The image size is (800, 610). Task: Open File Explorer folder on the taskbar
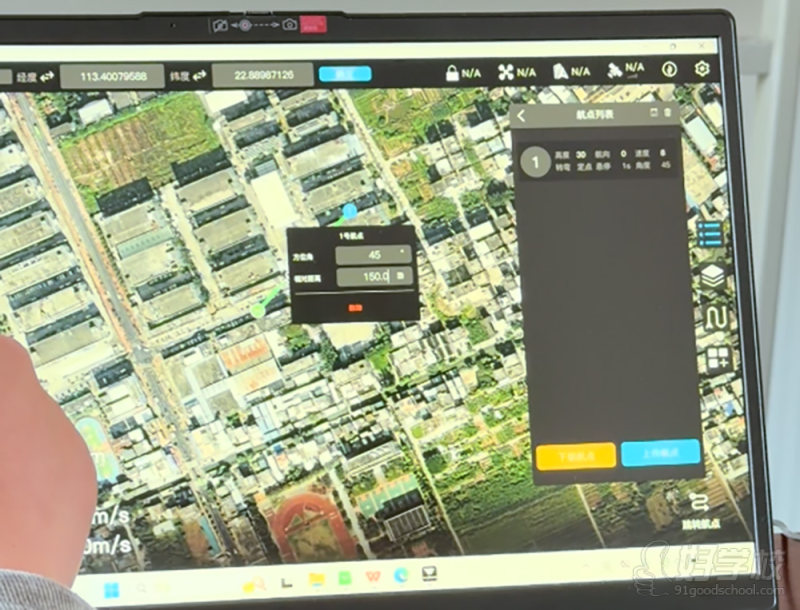pyautogui.click(x=317, y=579)
